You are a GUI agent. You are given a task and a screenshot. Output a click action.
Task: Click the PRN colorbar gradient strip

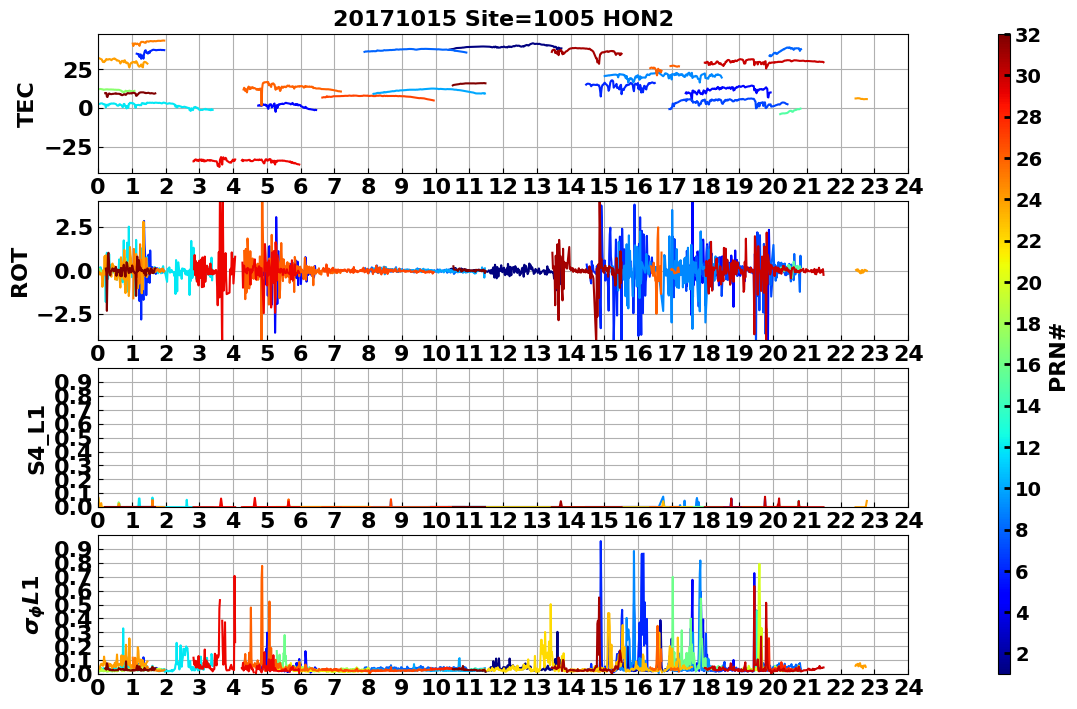pos(1004,354)
